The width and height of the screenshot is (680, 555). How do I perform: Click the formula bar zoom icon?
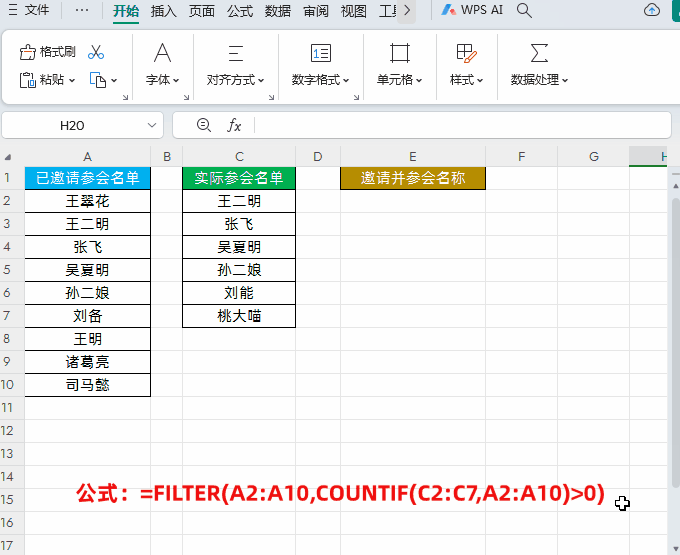pyautogui.click(x=203, y=125)
